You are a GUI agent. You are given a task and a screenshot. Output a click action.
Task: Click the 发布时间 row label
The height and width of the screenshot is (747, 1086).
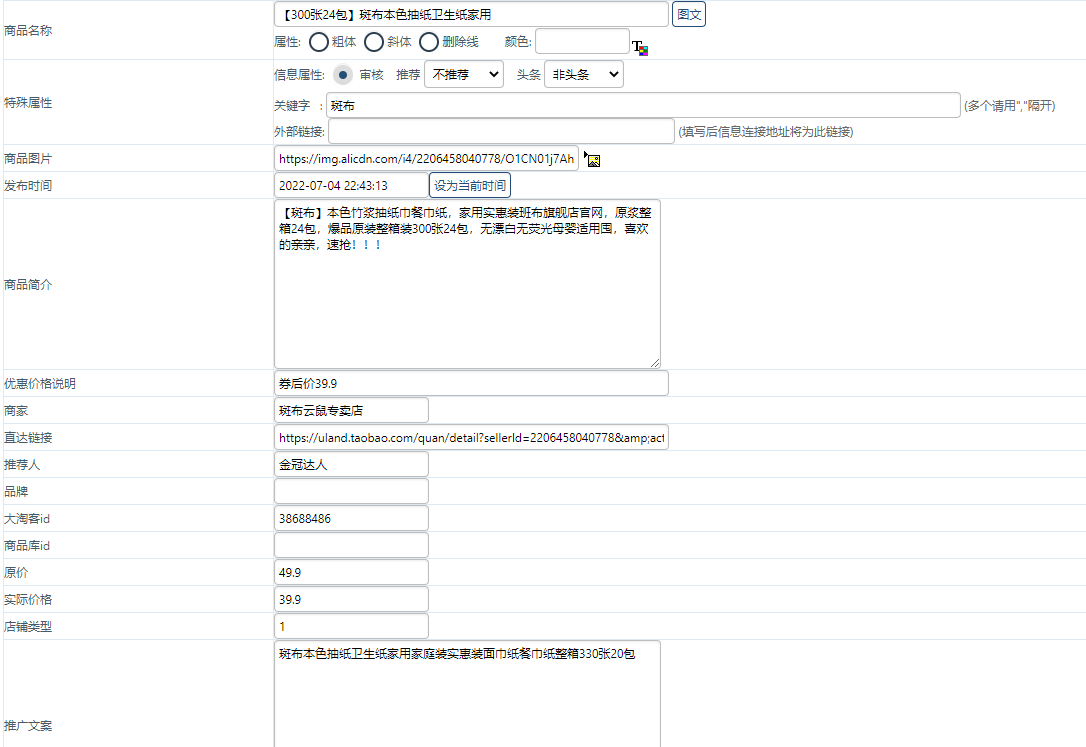(x=28, y=186)
